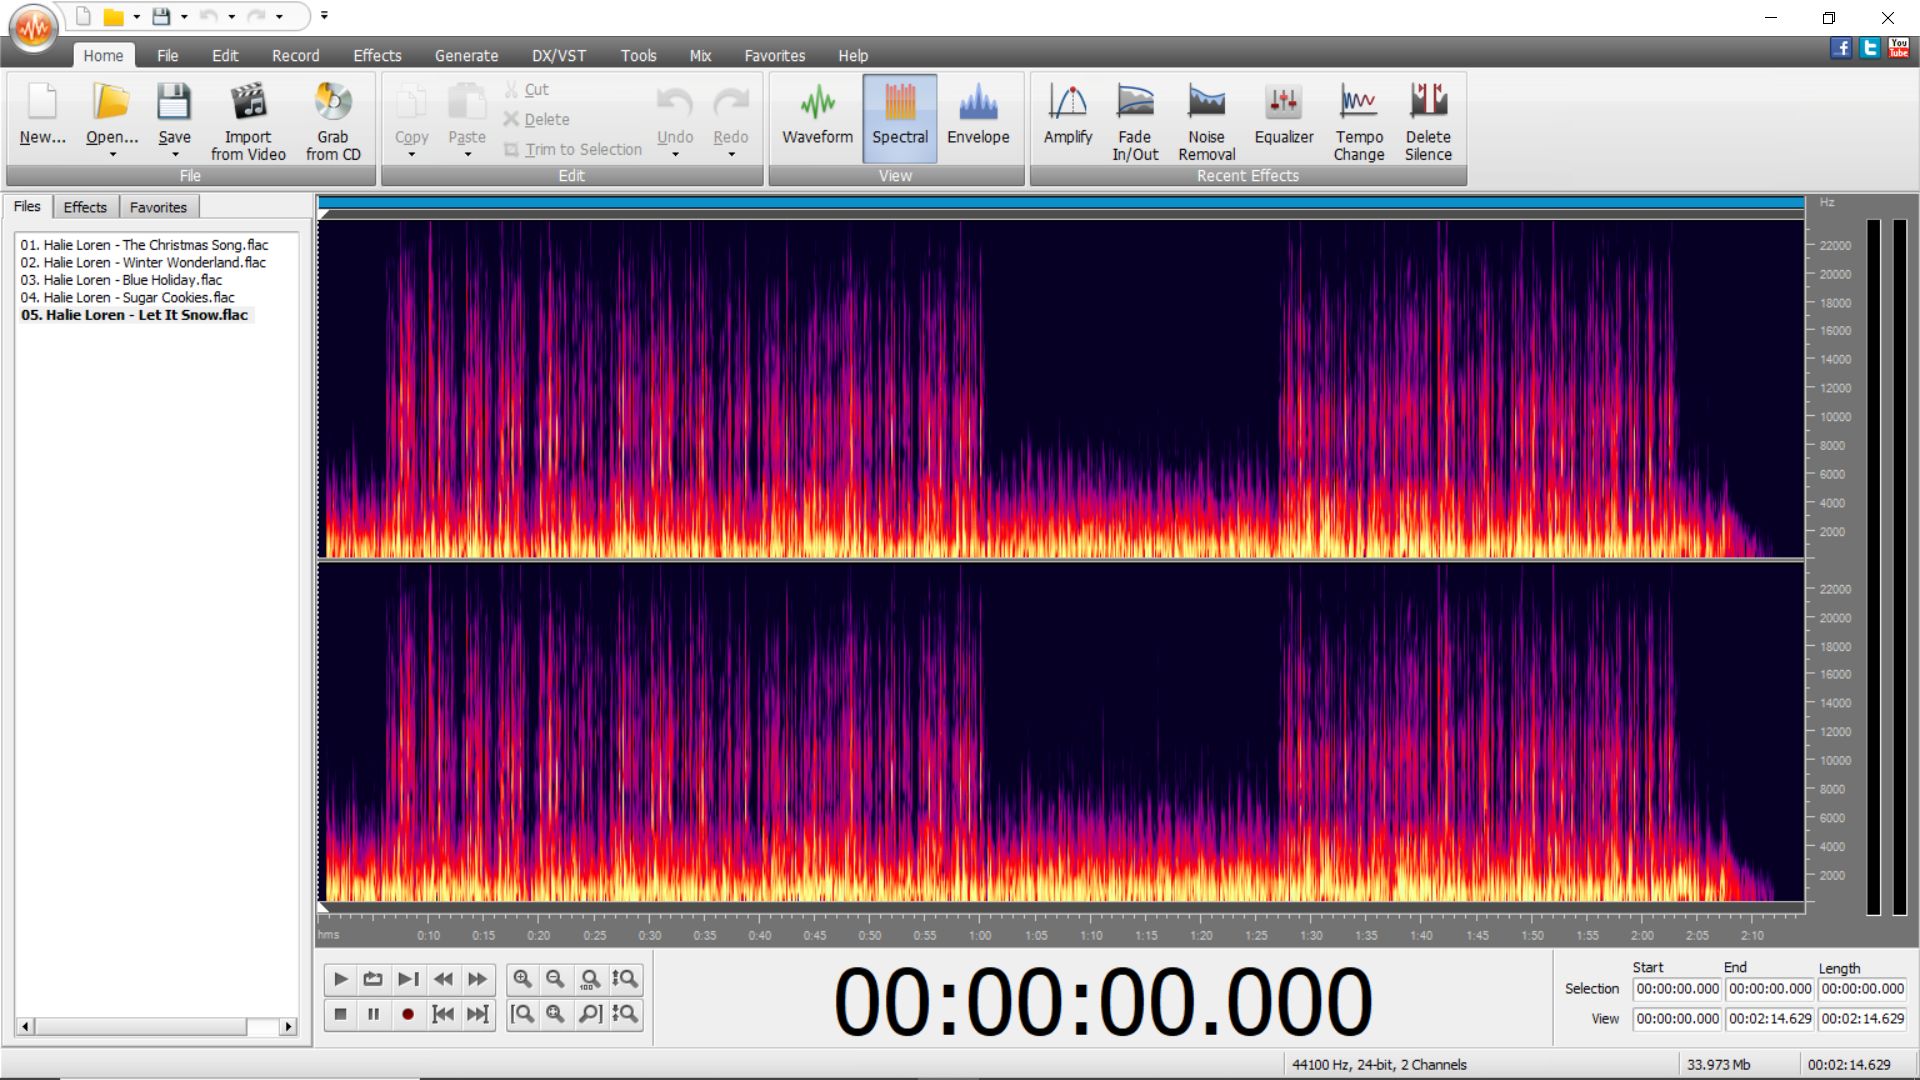Select file 03. Halie Loren - Blue Holiday.flac
Viewport: 1920px width, 1080px height.
tap(121, 280)
